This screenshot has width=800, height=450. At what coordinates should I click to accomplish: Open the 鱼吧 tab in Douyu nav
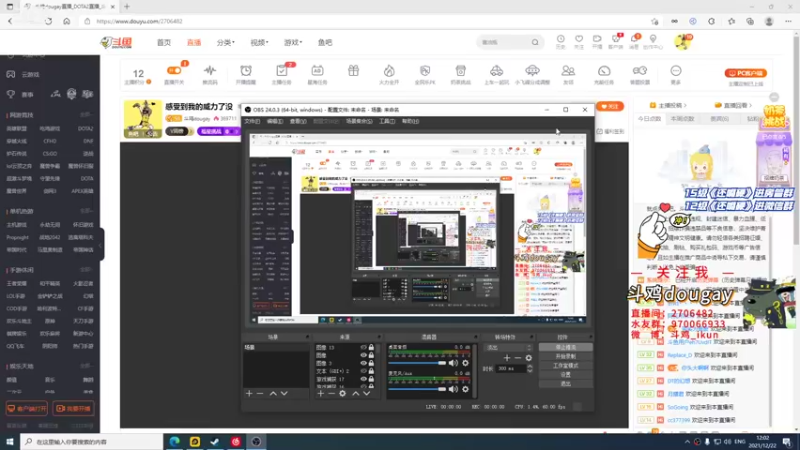tap(325, 42)
